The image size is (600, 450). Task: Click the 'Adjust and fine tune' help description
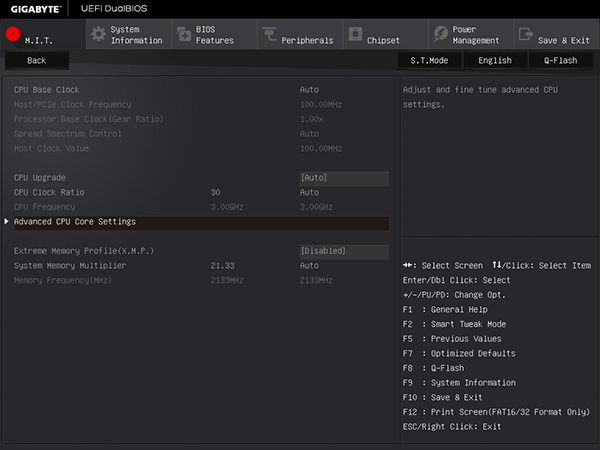[480, 97]
